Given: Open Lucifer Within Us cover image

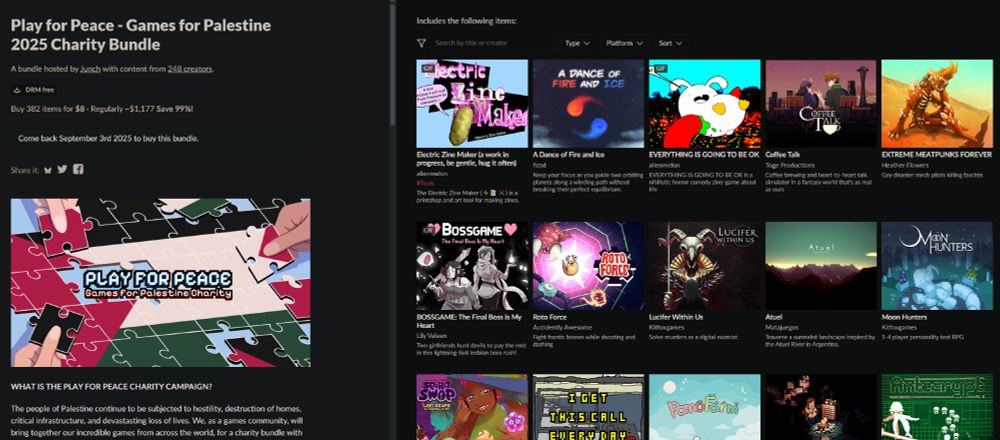Looking at the screenshot, I should tap(705, 266).
